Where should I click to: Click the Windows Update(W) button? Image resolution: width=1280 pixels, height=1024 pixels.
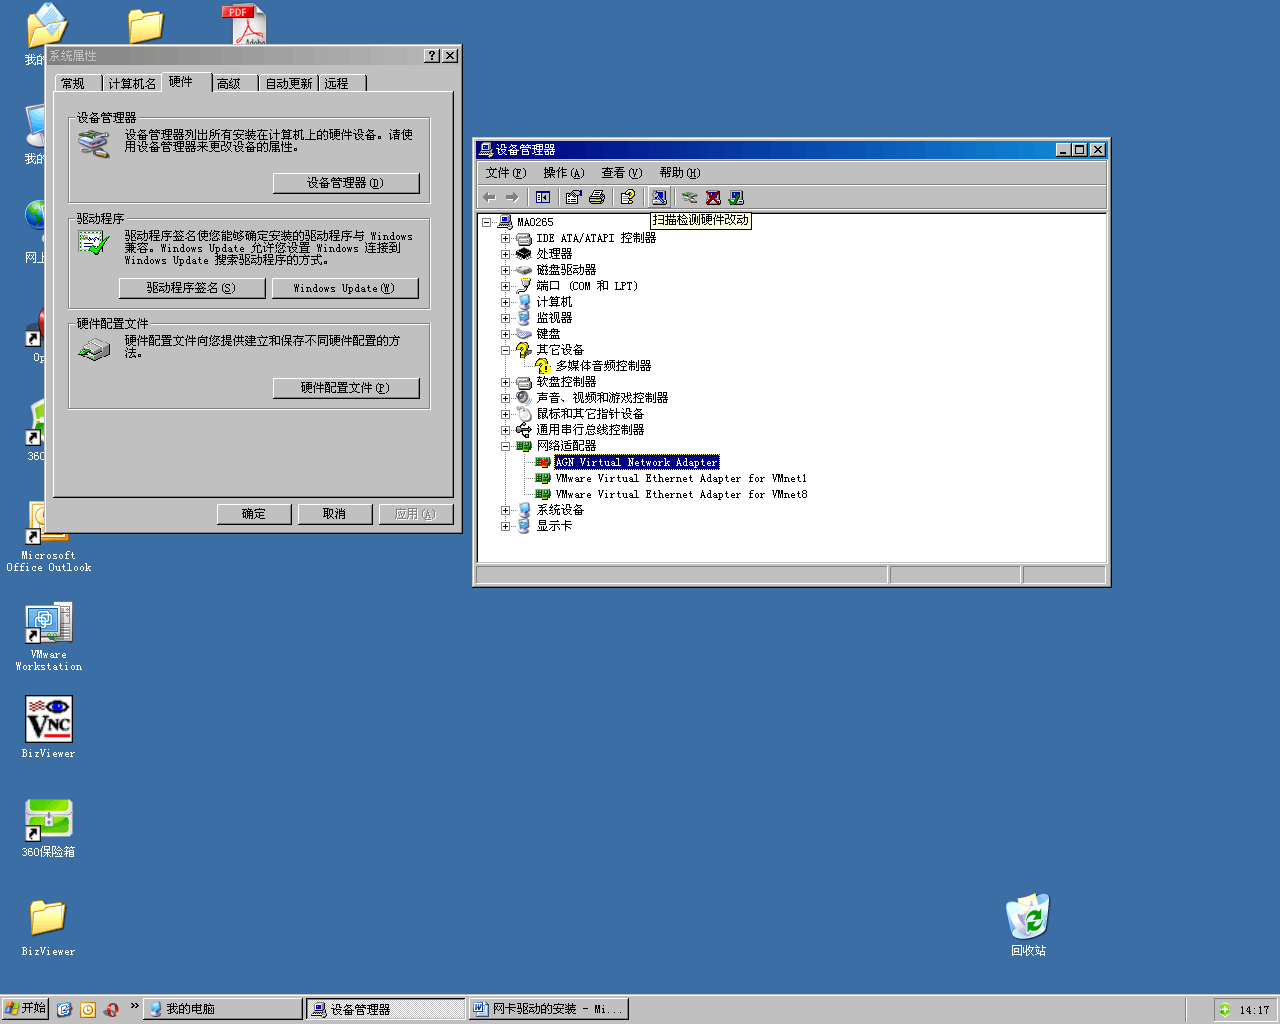pyautogui.click(x=345, y=288)
